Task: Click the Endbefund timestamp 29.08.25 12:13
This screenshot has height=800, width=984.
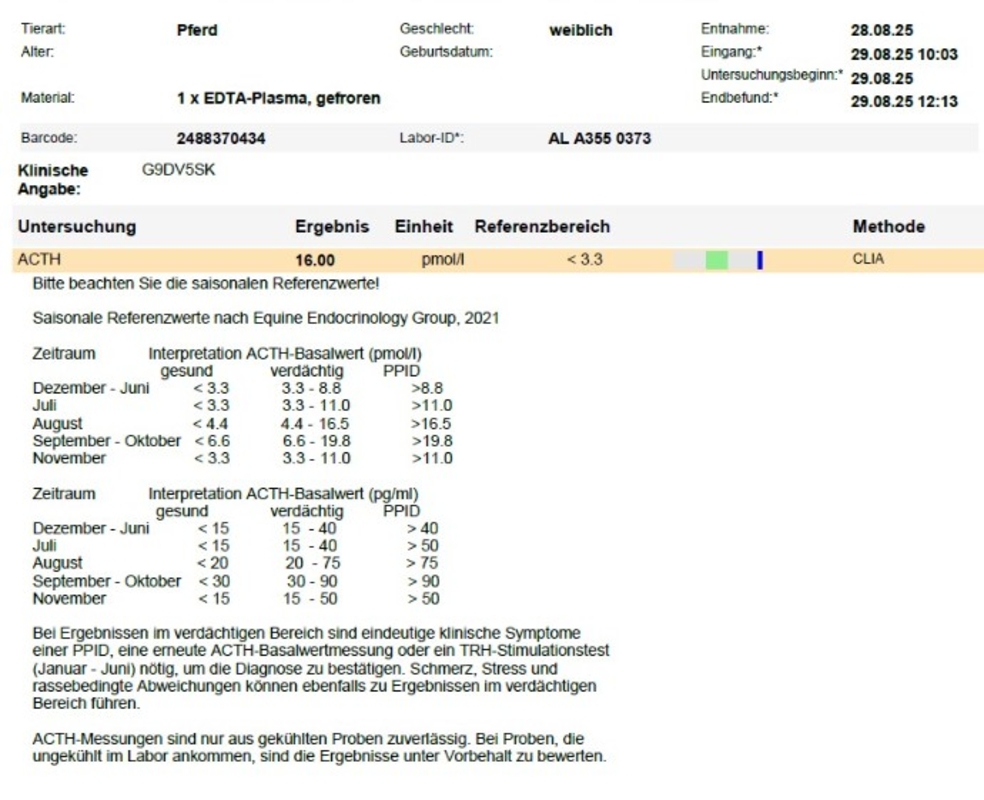Action: tap(904, 102)
